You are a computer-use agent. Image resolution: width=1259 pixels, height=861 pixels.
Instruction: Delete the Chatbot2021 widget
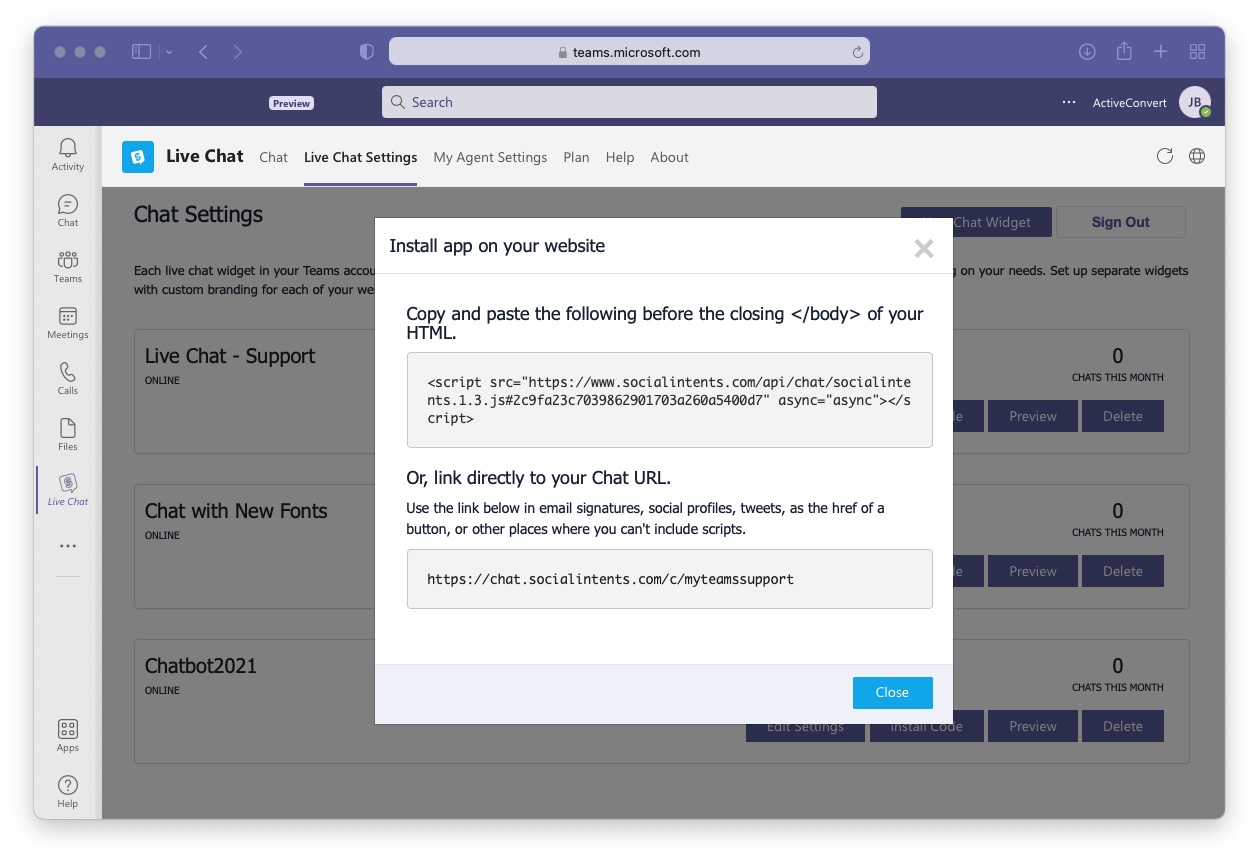(1122, 726)
